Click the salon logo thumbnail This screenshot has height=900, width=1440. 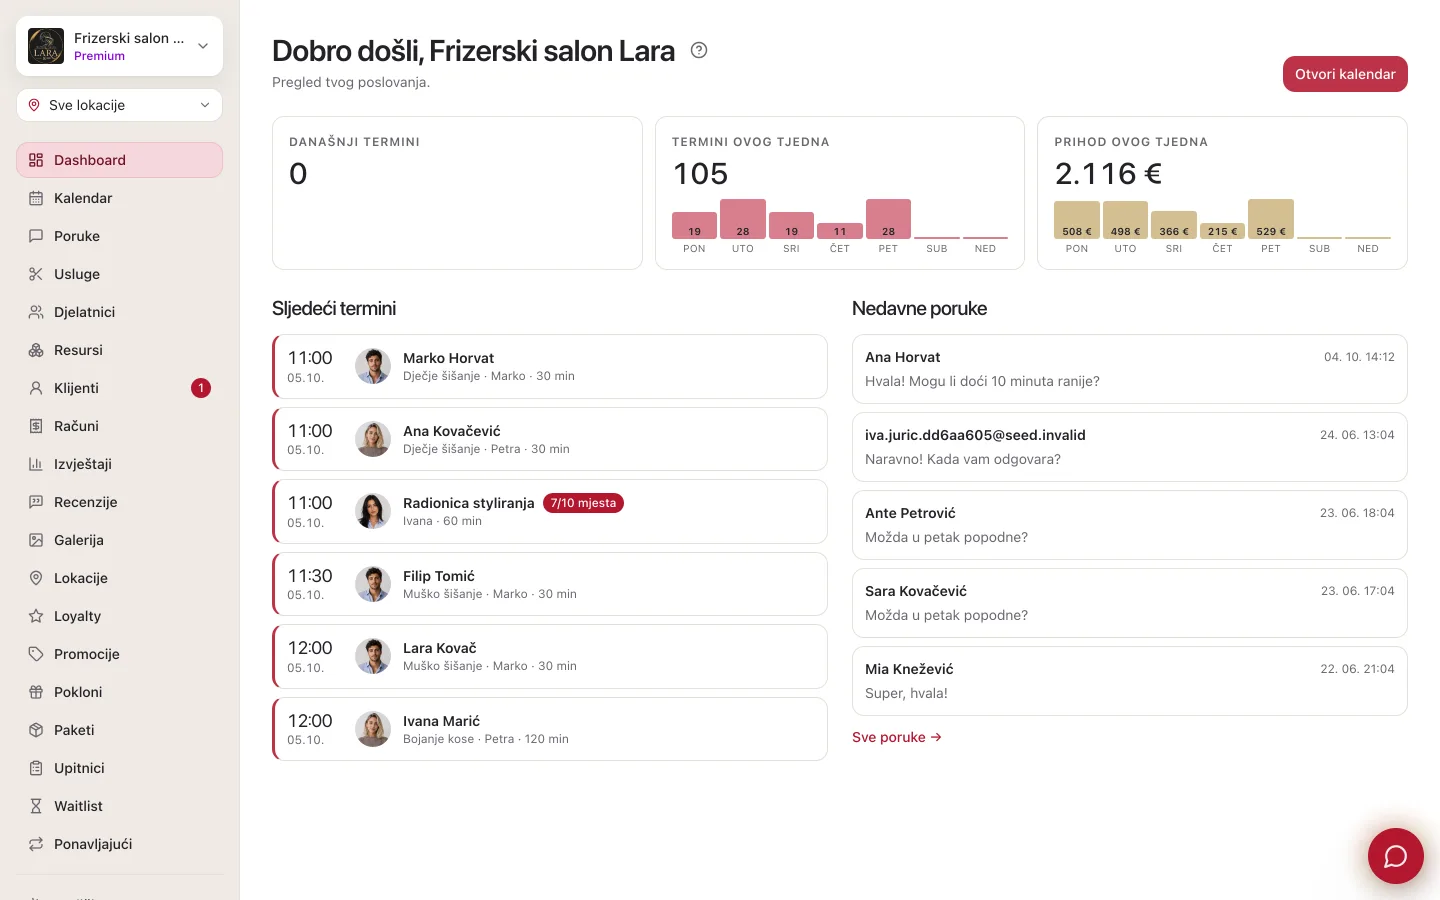click(46, 46)
